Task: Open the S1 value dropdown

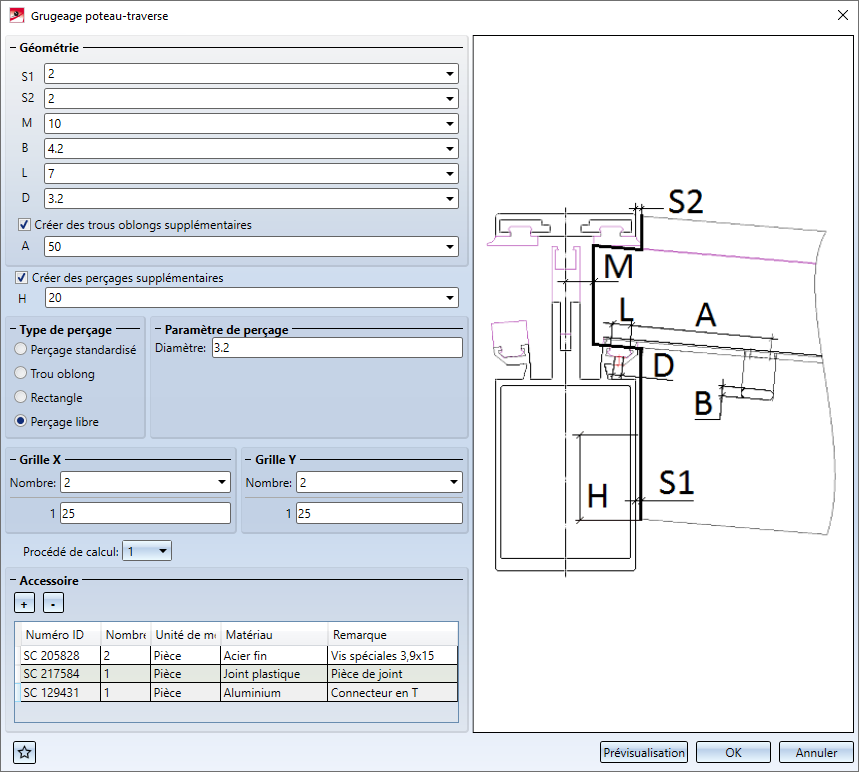Action: (450, 74)
